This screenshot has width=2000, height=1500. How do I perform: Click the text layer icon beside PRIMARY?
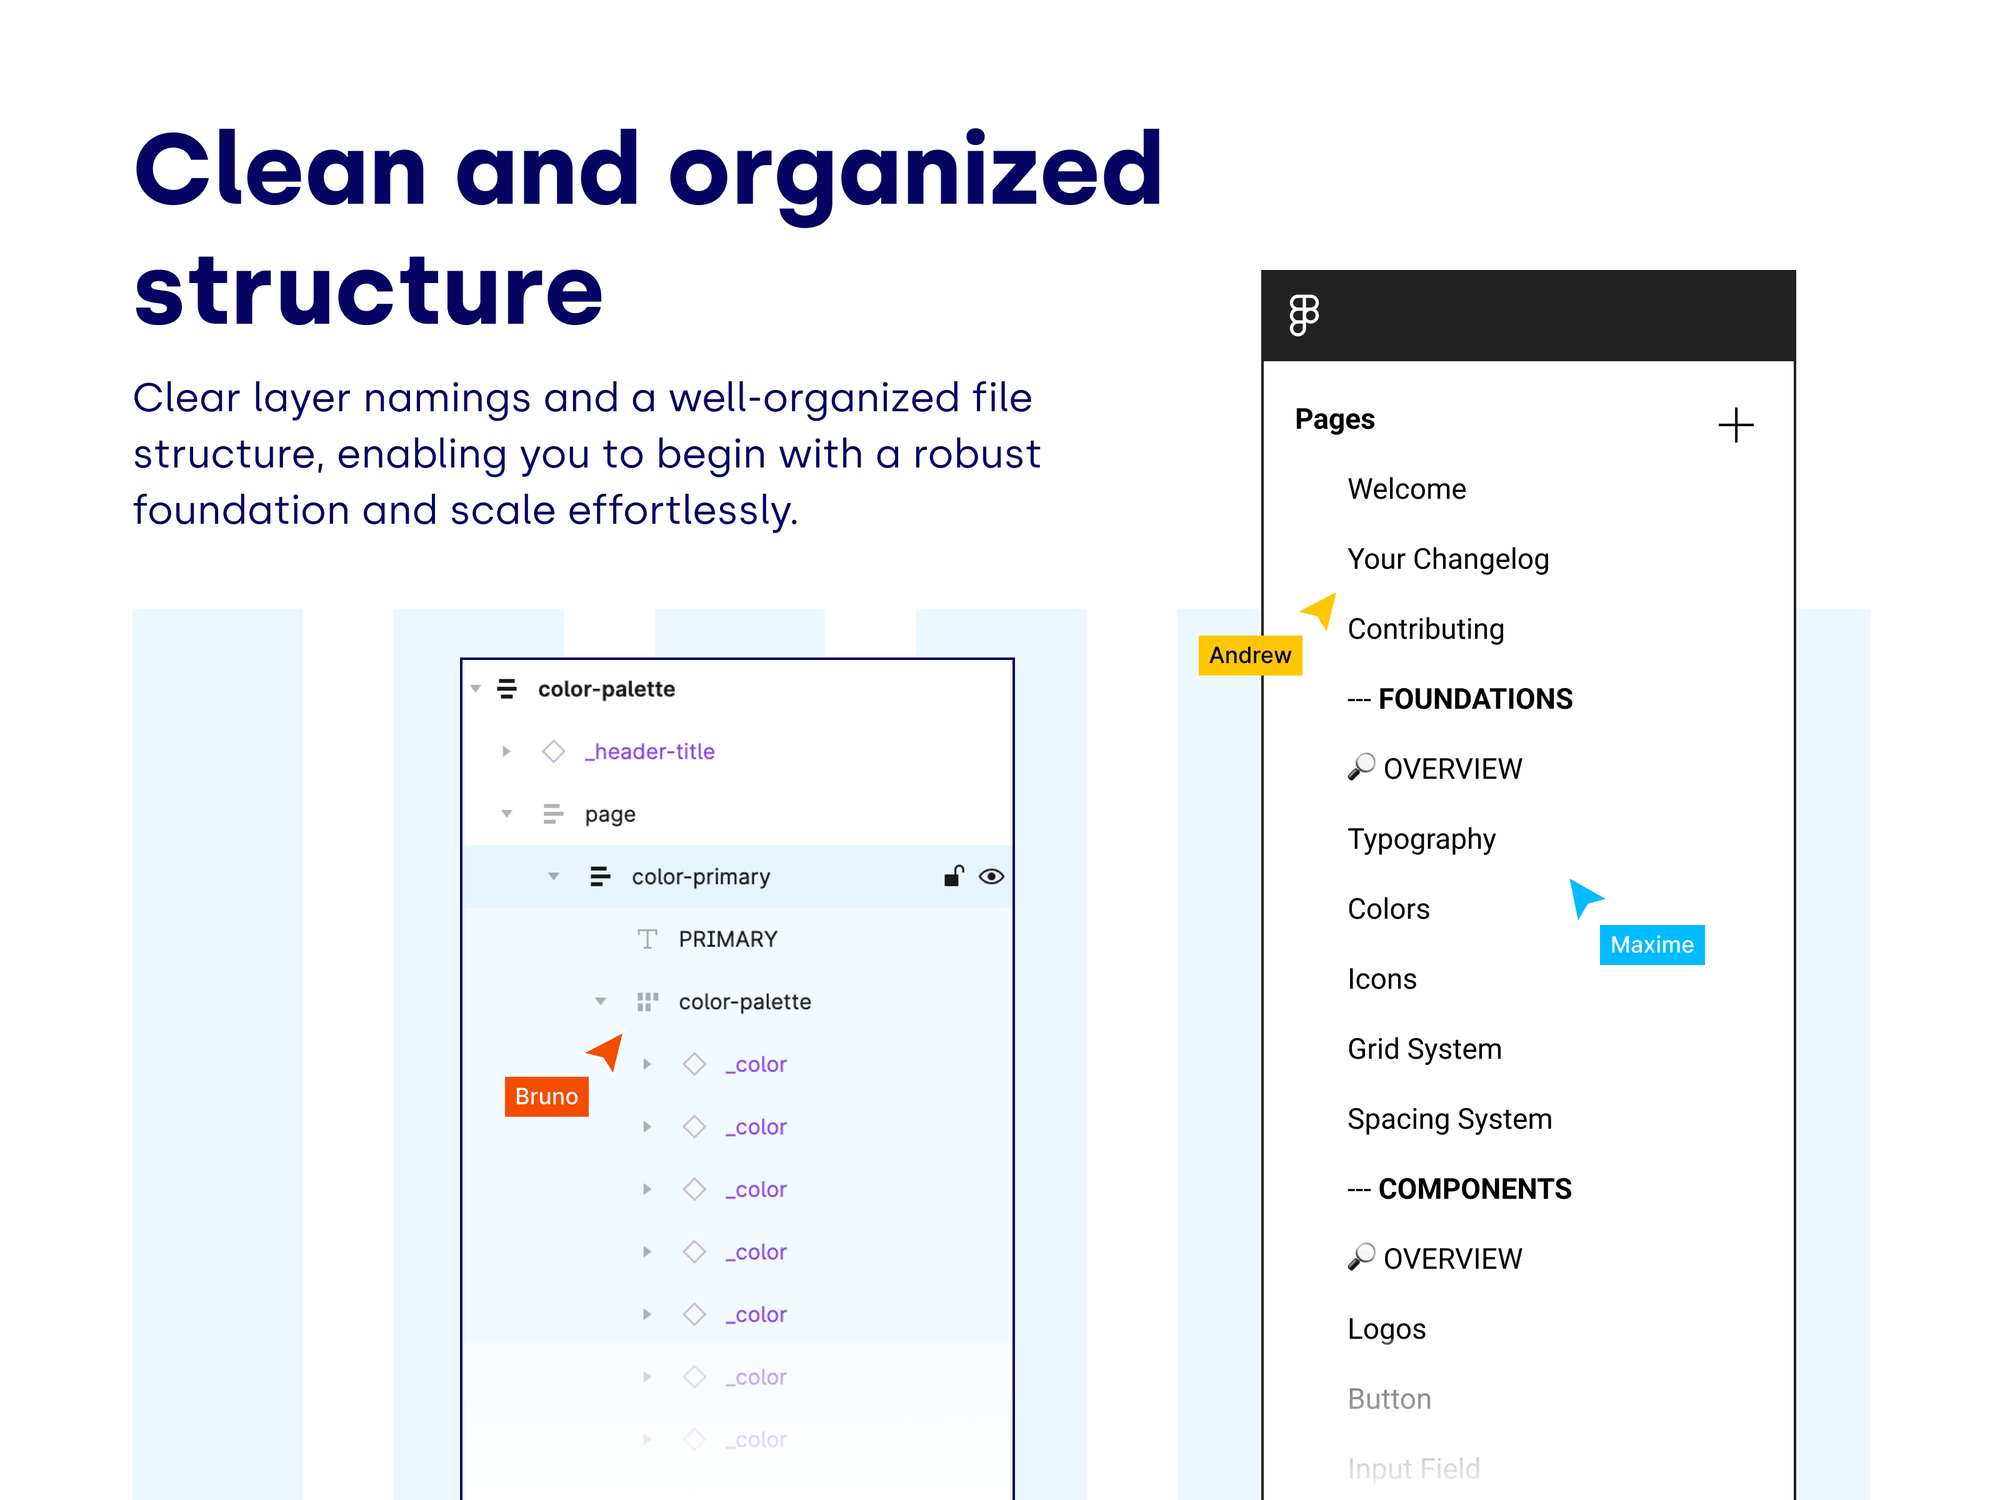tap(646, 938)
